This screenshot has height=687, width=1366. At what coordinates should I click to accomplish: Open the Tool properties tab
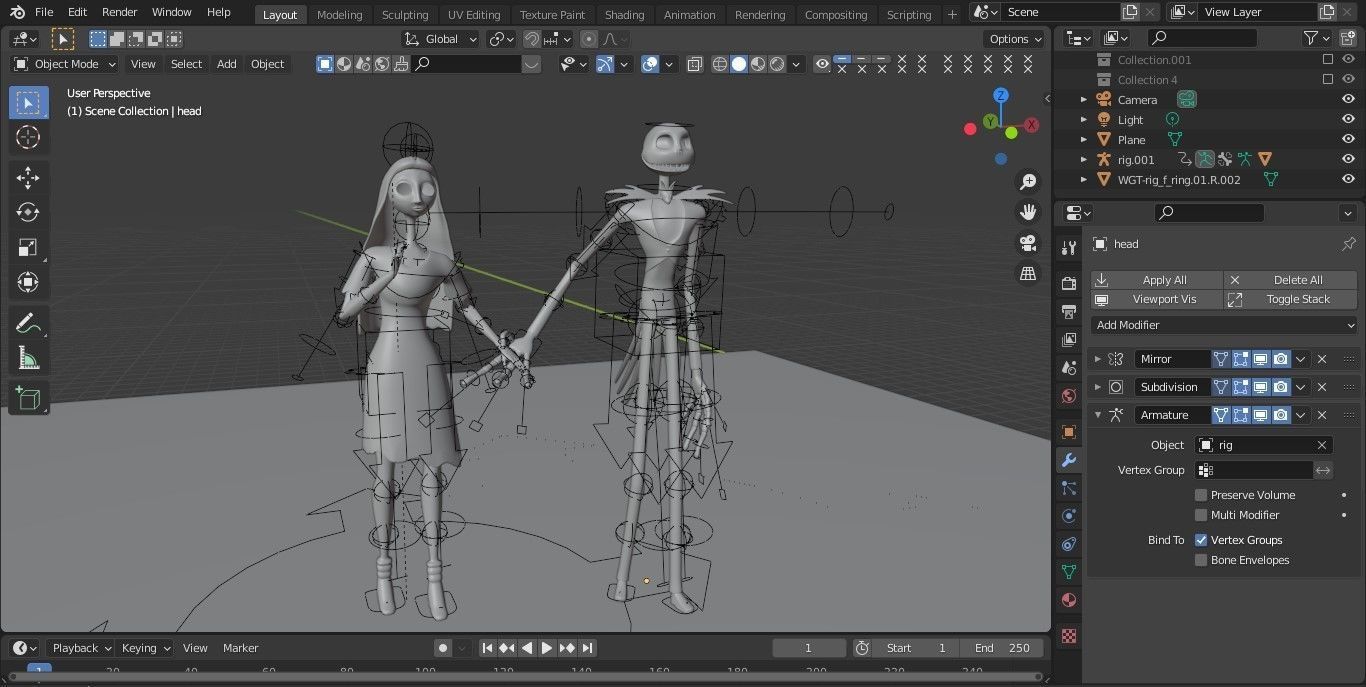click(x=1069, y=248)
